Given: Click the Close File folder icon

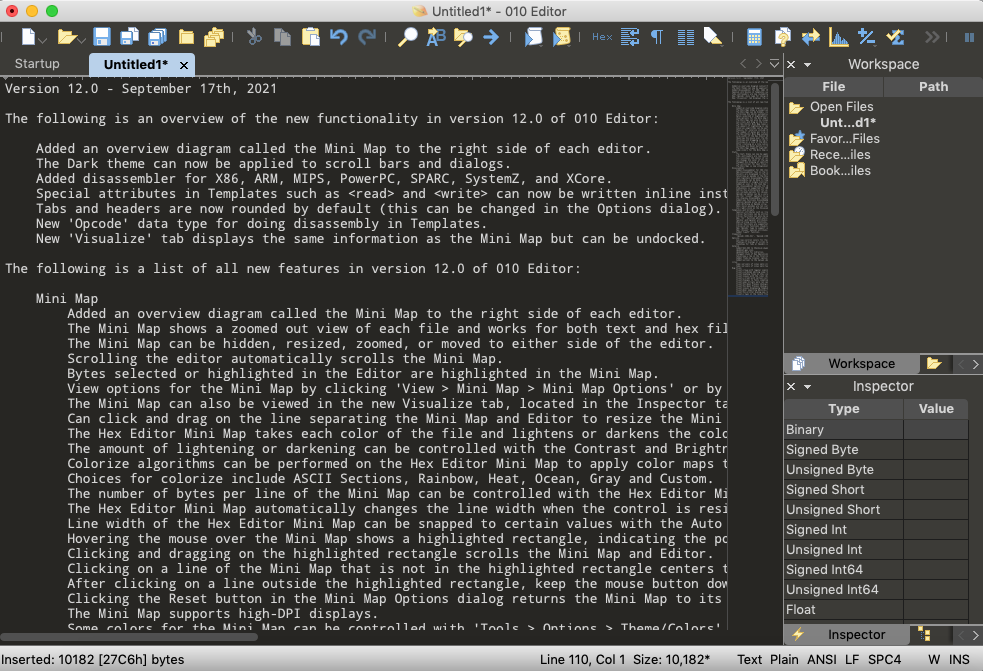Looking at the screenshot, I should (186, 37).
